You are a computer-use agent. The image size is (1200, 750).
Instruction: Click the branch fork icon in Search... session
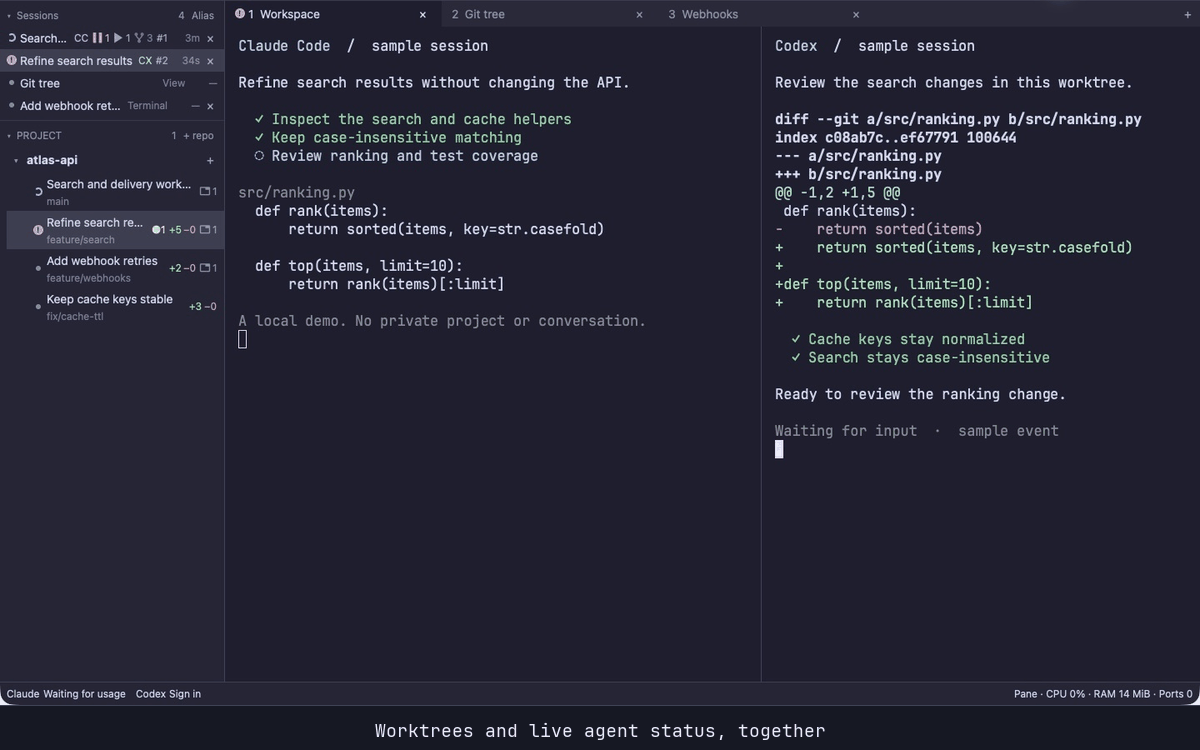coord(139,38)
